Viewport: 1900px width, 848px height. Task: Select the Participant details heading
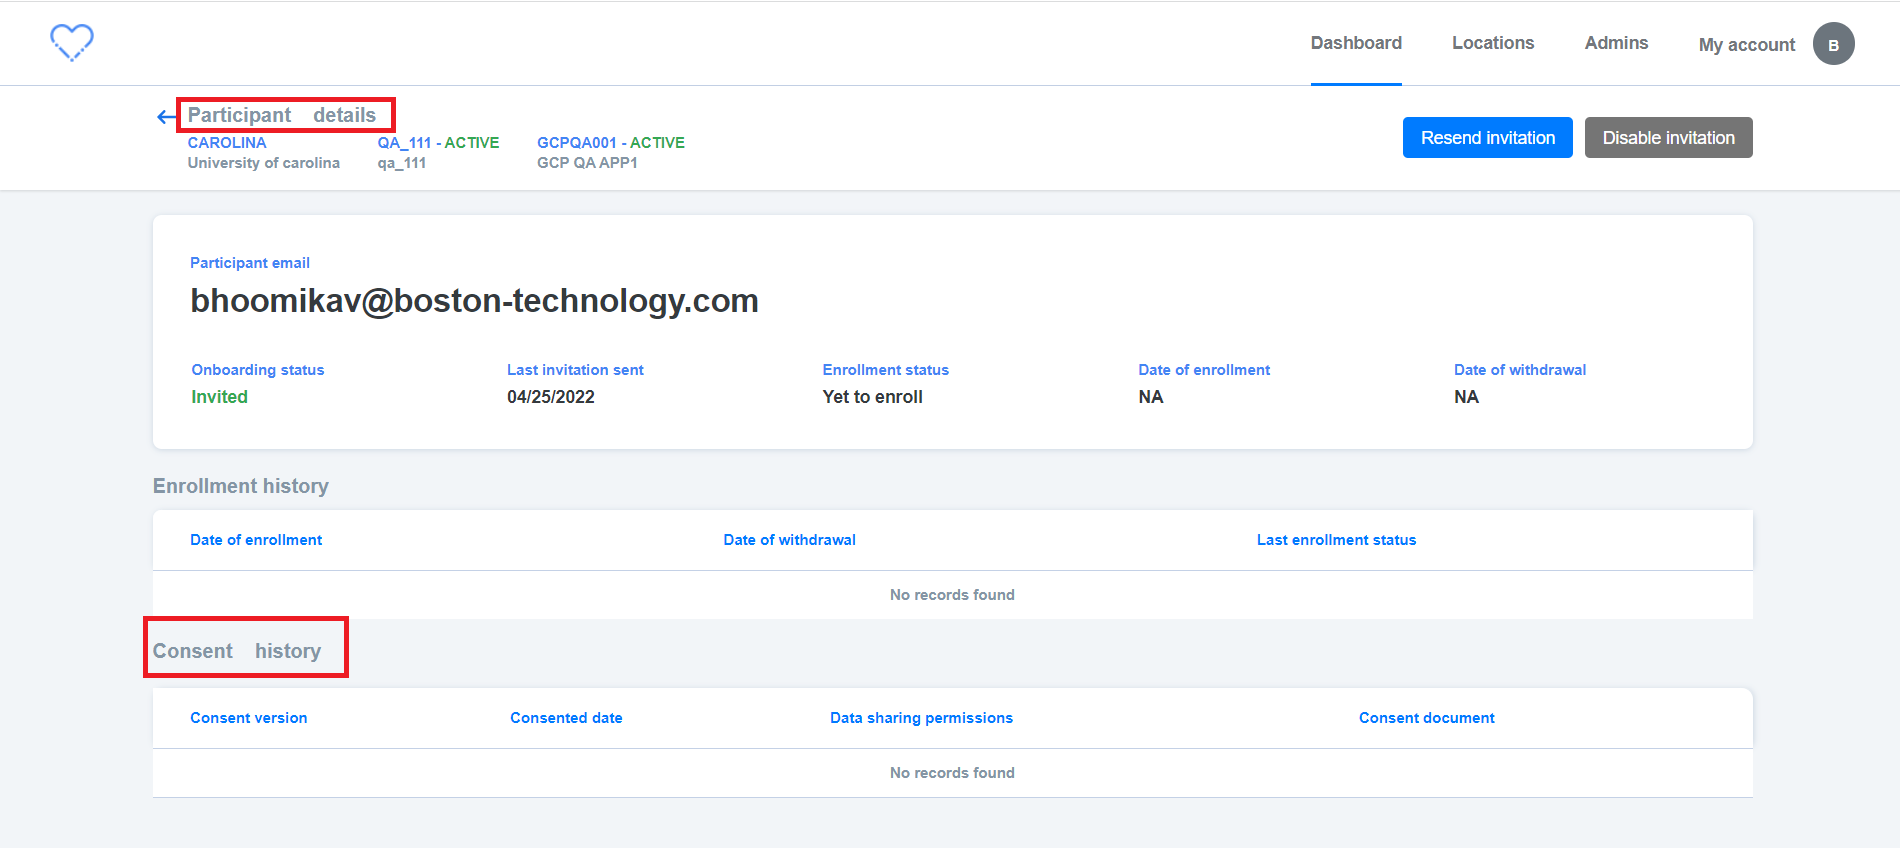282,115
